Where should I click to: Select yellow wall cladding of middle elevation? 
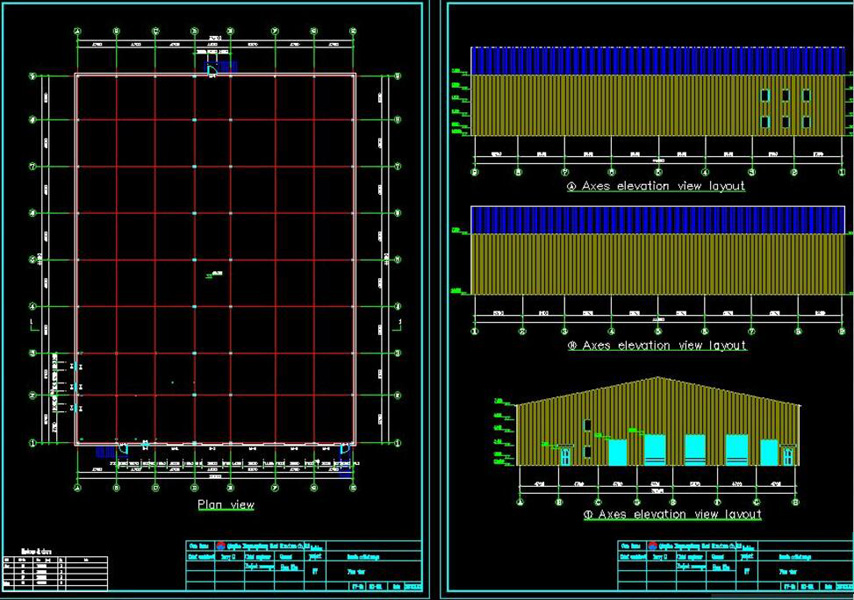click(657, 264)
